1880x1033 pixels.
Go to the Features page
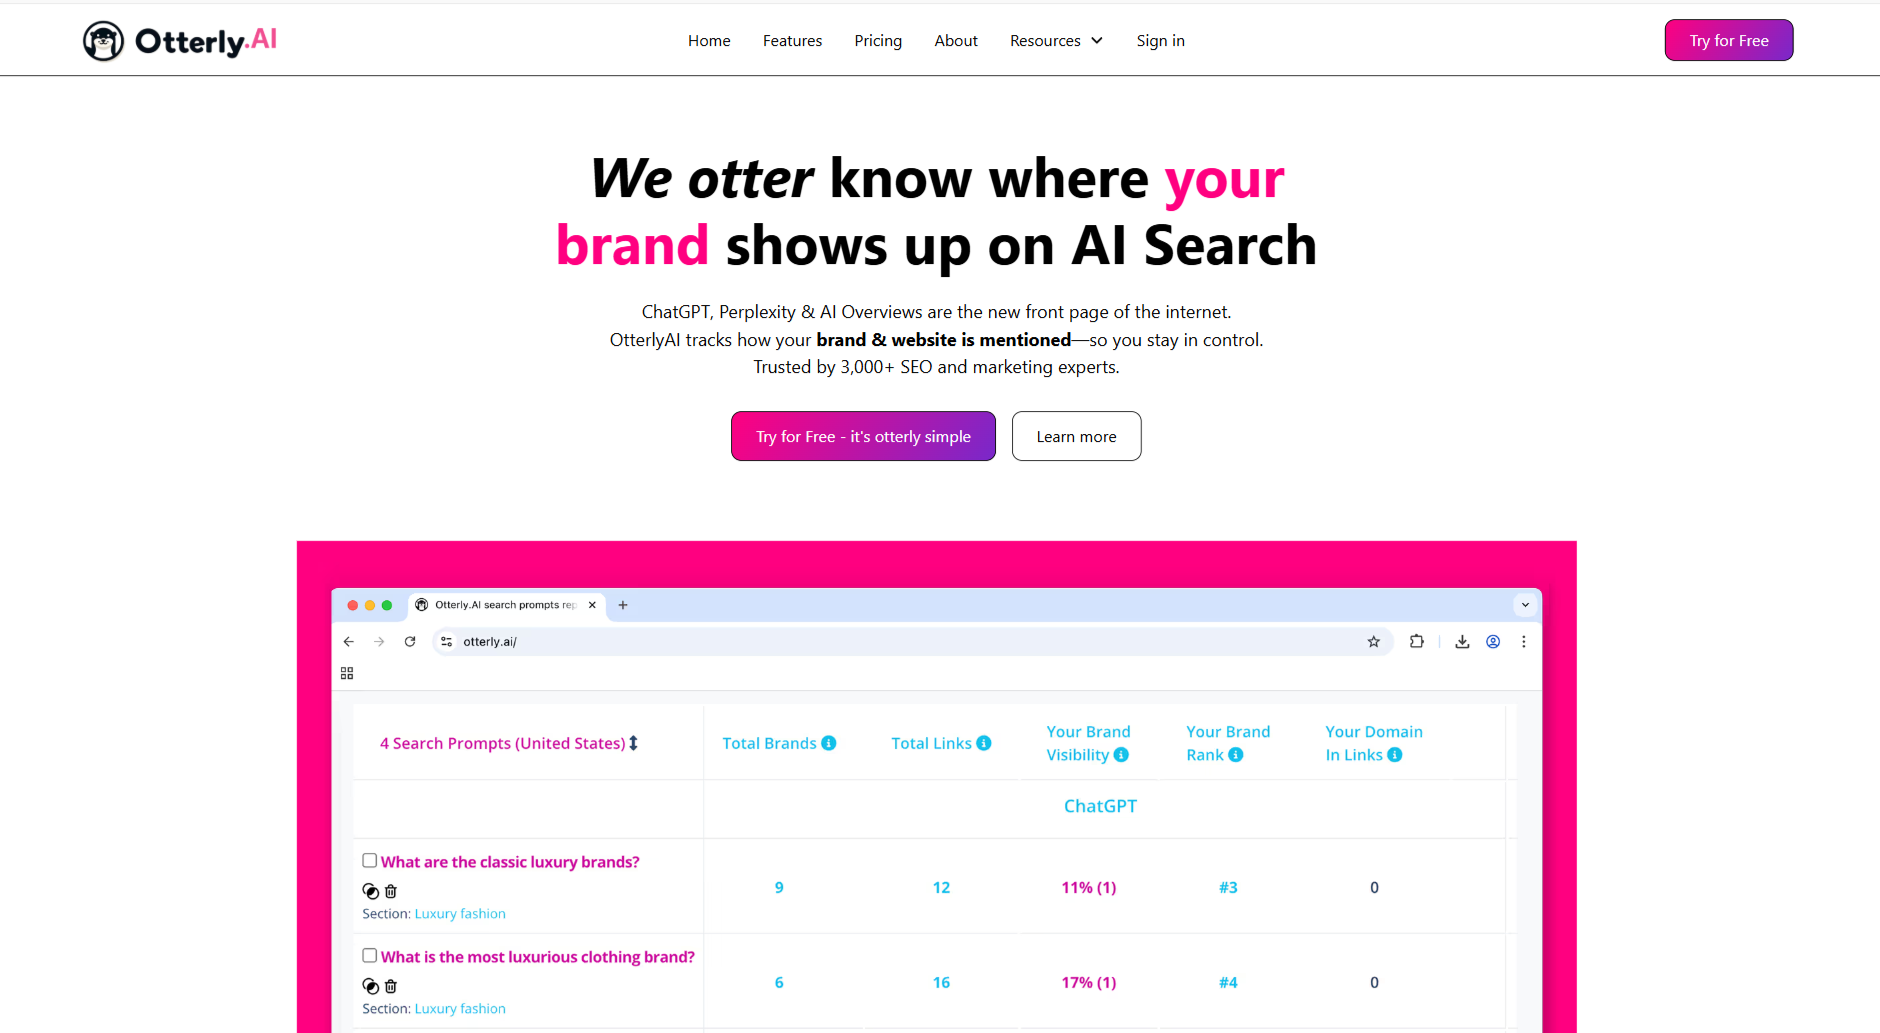(x=792, y=41)
